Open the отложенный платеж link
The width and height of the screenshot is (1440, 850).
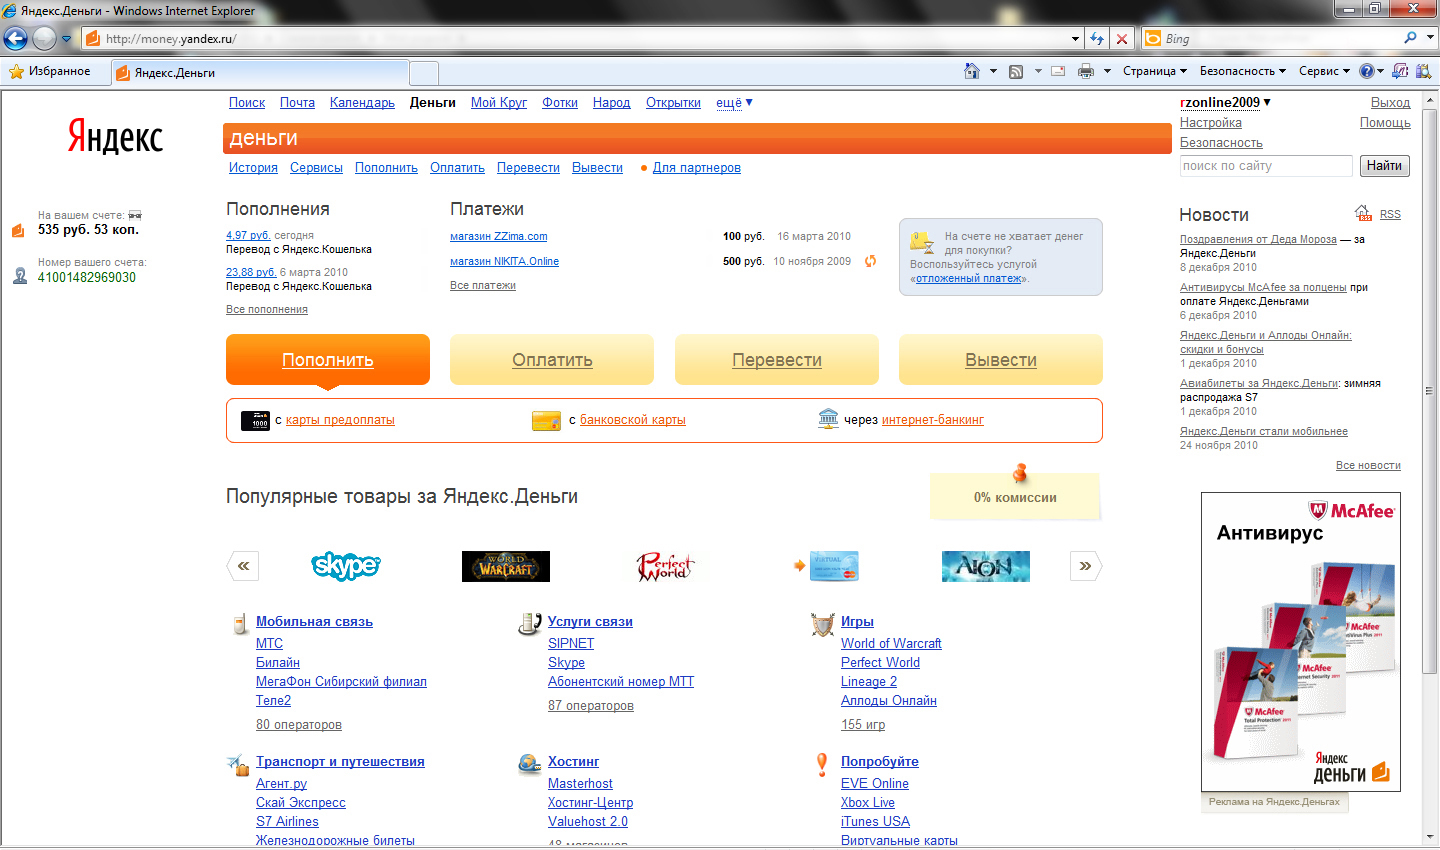coord(969,279)
